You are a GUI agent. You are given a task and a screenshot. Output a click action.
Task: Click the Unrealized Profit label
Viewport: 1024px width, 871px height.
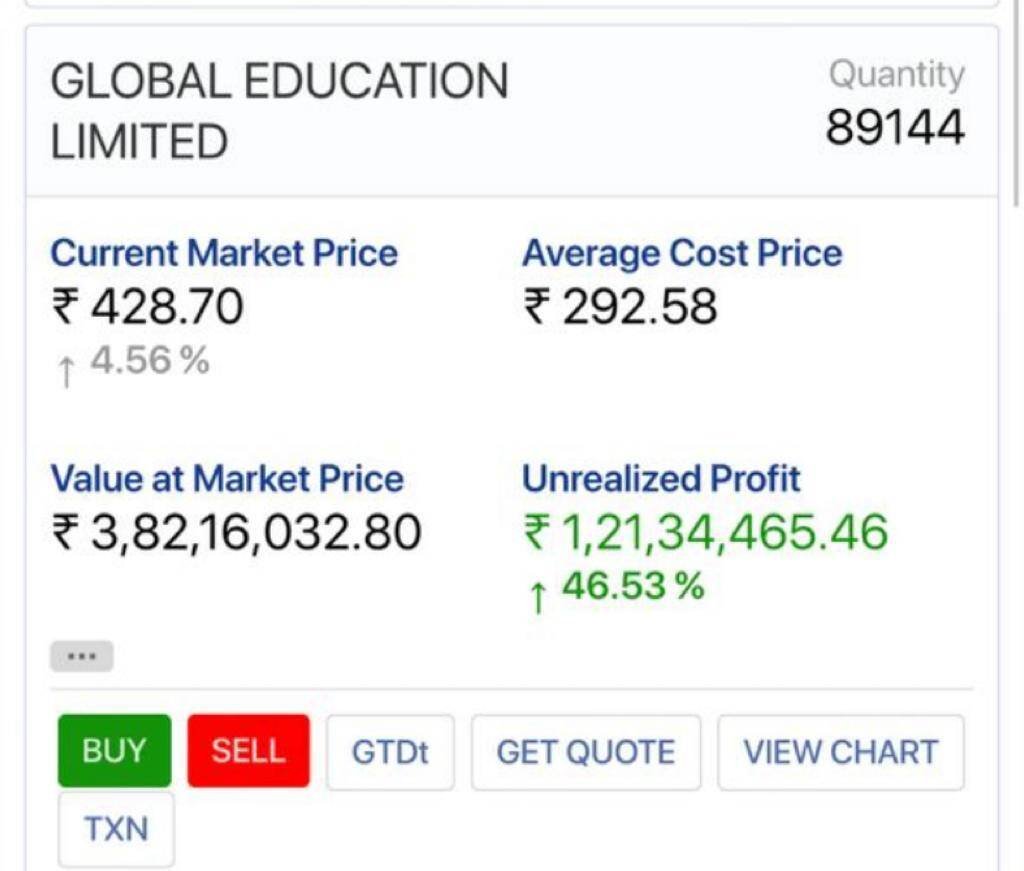click(x=661, y=478)
